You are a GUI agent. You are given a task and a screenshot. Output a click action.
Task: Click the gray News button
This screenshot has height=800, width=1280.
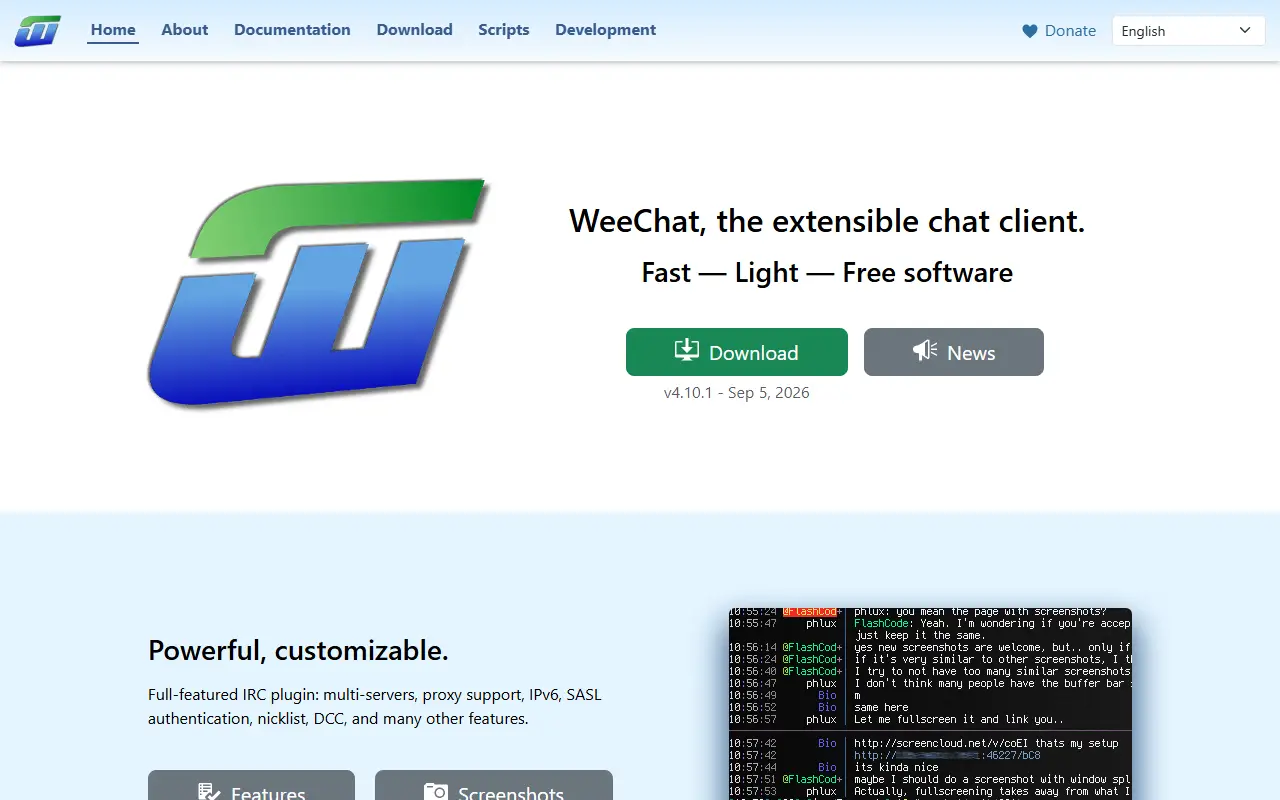[954, 352]
